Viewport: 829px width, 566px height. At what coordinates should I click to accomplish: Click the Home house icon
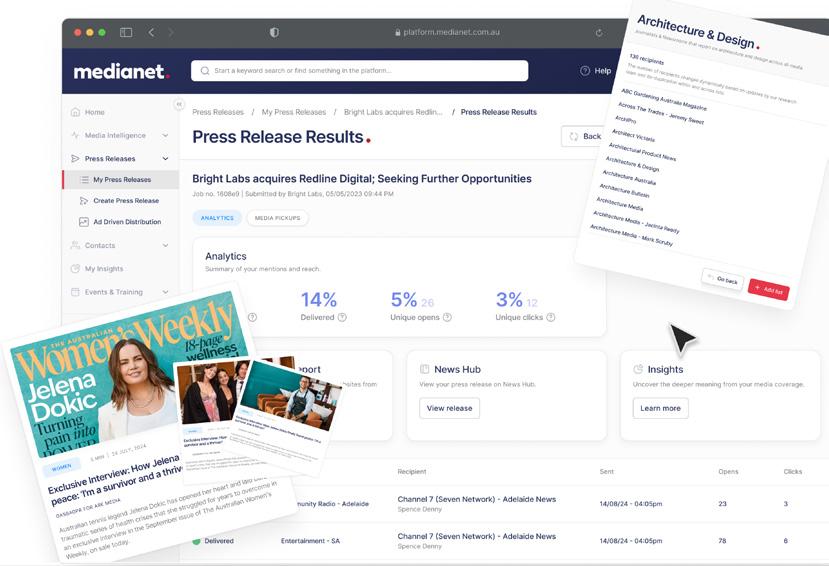[75, 112]
